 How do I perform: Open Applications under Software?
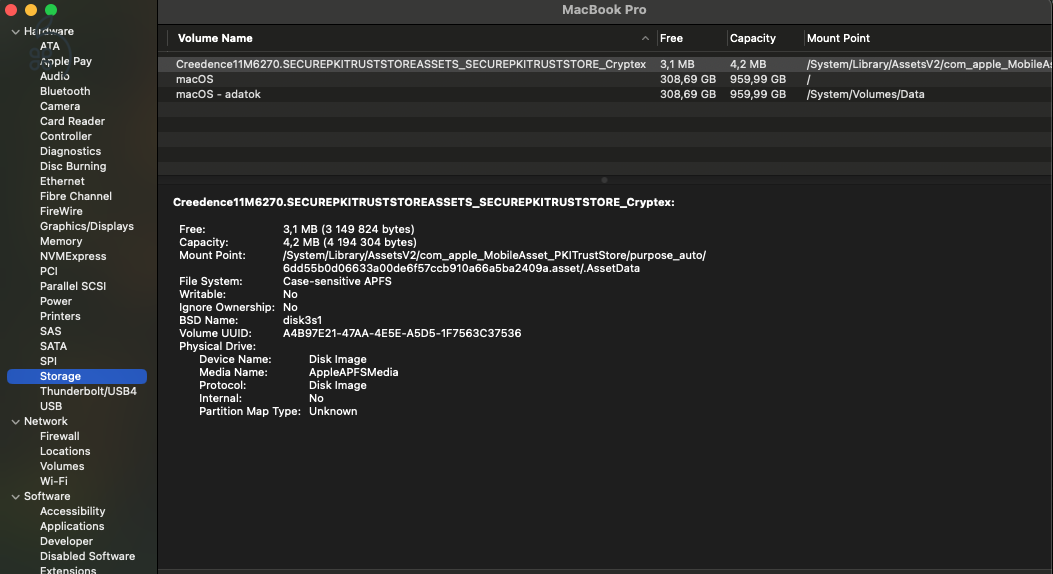click(x=72, y=526)
